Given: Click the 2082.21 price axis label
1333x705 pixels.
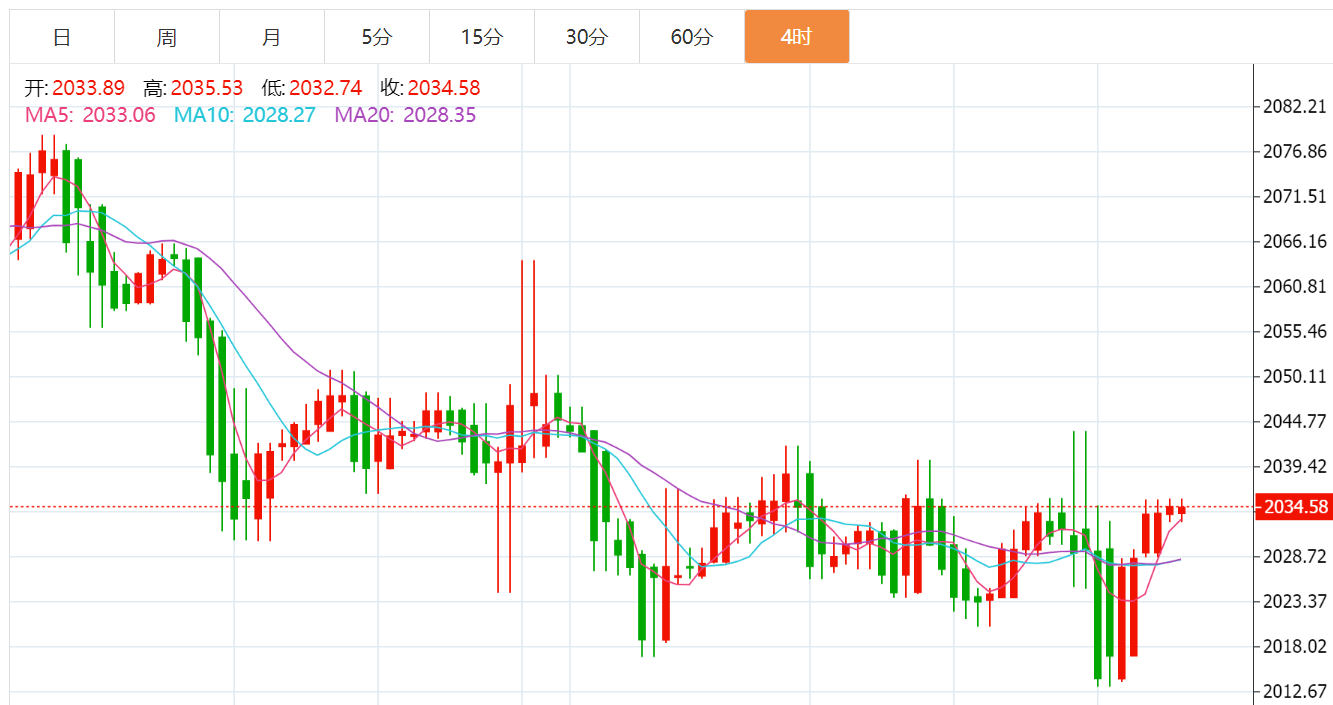Looking at the screenshot, I should tap(1296, 107).
